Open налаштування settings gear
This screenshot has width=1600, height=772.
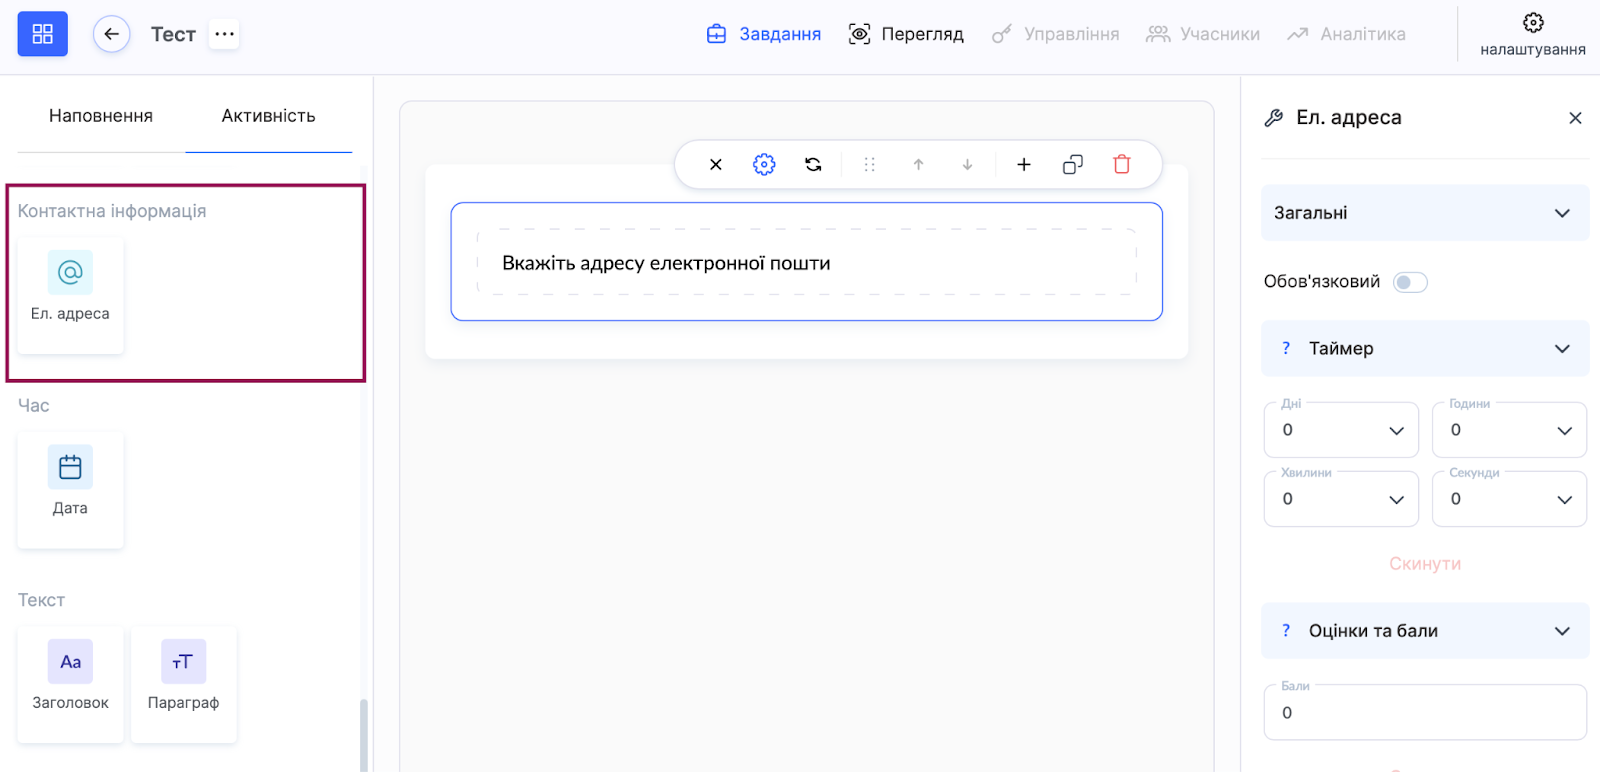click(1533, 34)
